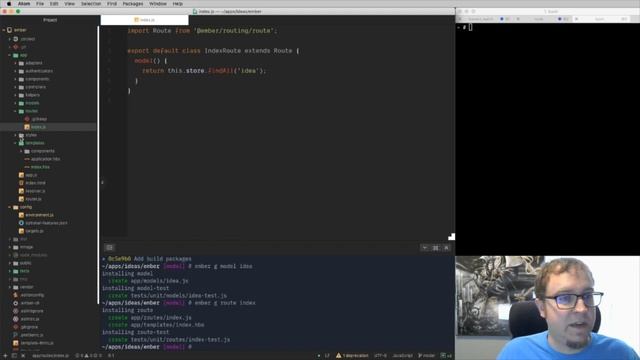Image resolution: width=640 pixels, height=360 pixels.
Task: Close the bottom terminal panel
Action: point(446,248)
